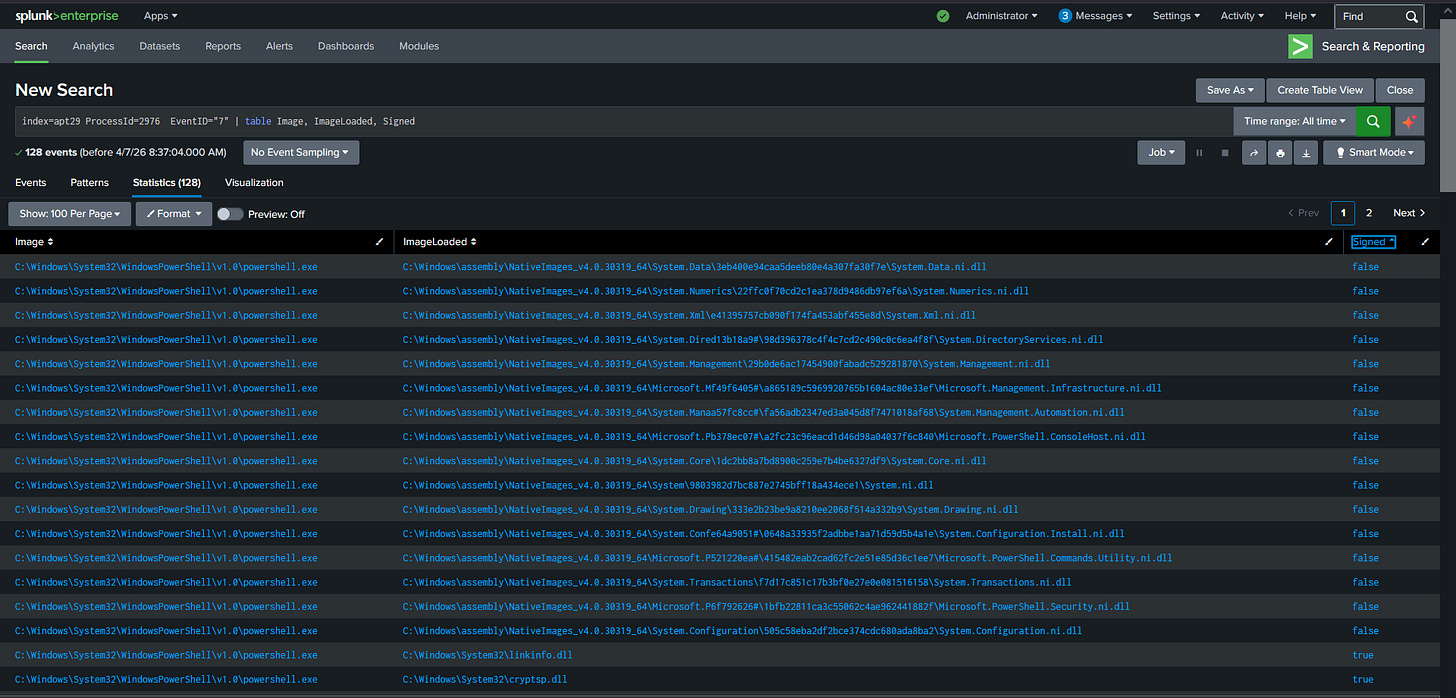The width and height of the screenshot is (1456, 698).
Task: Click the Search & Reporting app icon
Action: (1300, 46)
